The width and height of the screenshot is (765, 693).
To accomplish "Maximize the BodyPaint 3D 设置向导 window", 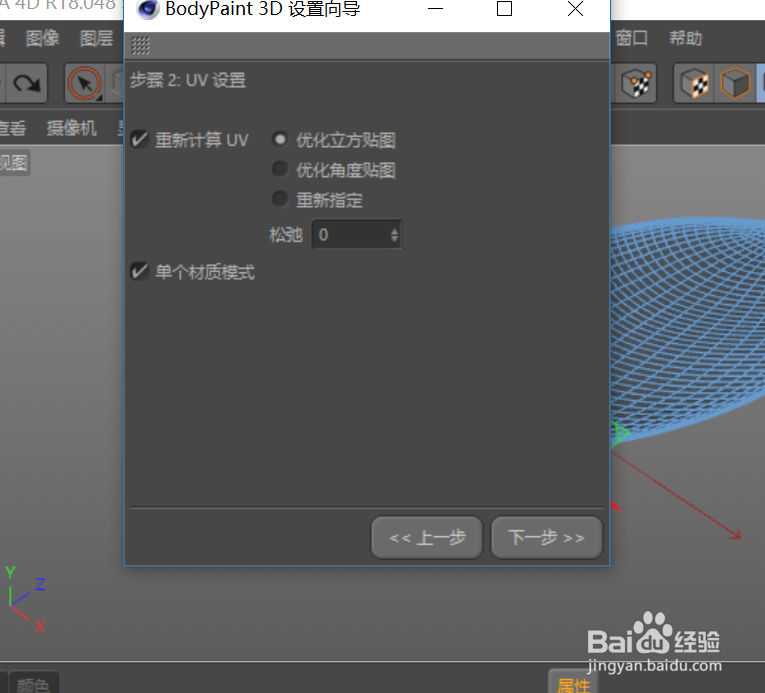I will pyautogui.click(x=504, y=9).
